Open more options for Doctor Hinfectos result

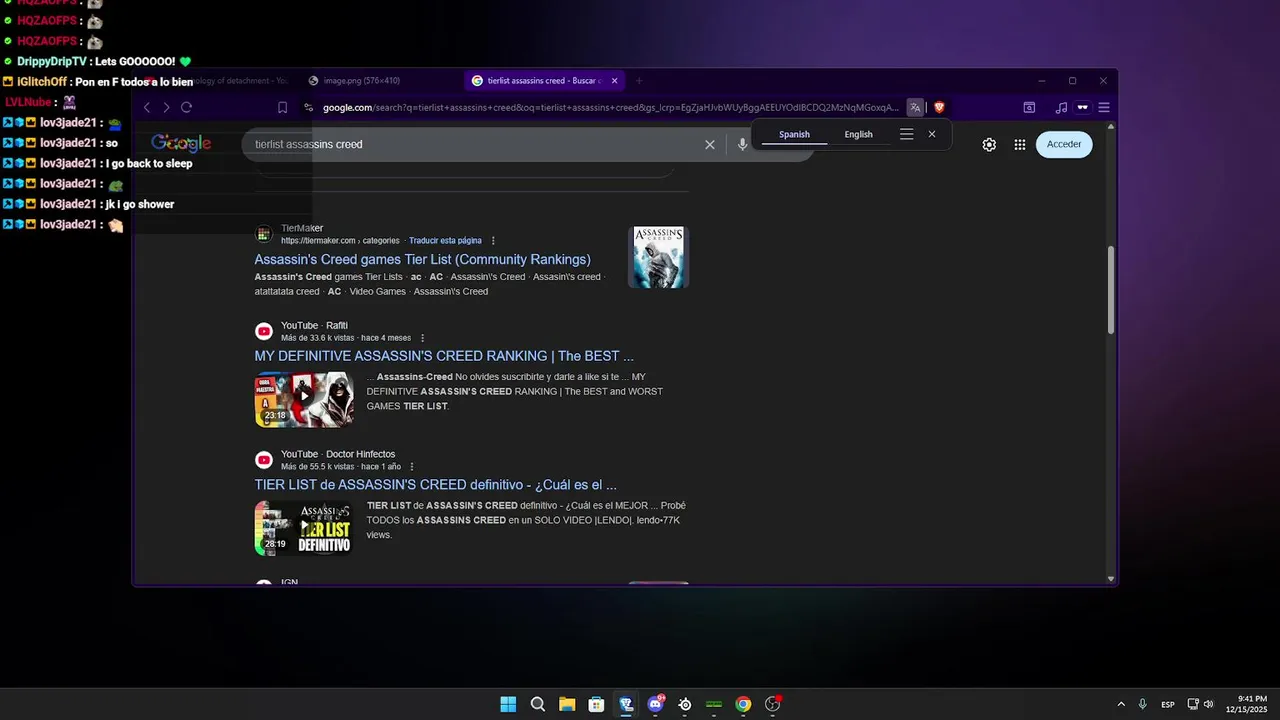coord(411,467)
